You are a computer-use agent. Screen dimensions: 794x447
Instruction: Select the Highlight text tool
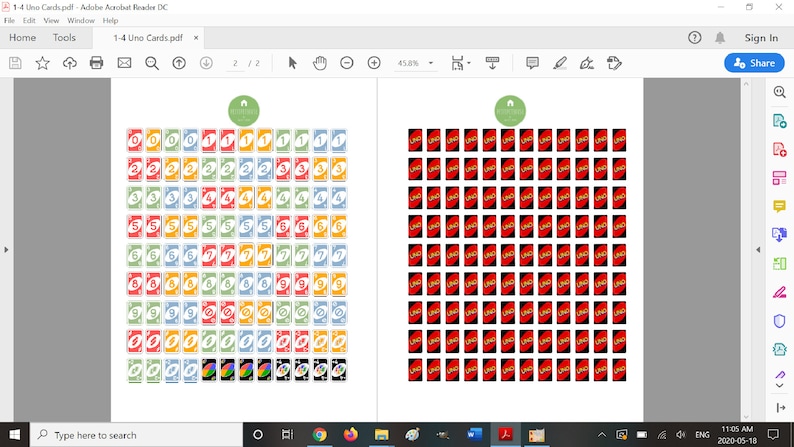tap(560, 63)
